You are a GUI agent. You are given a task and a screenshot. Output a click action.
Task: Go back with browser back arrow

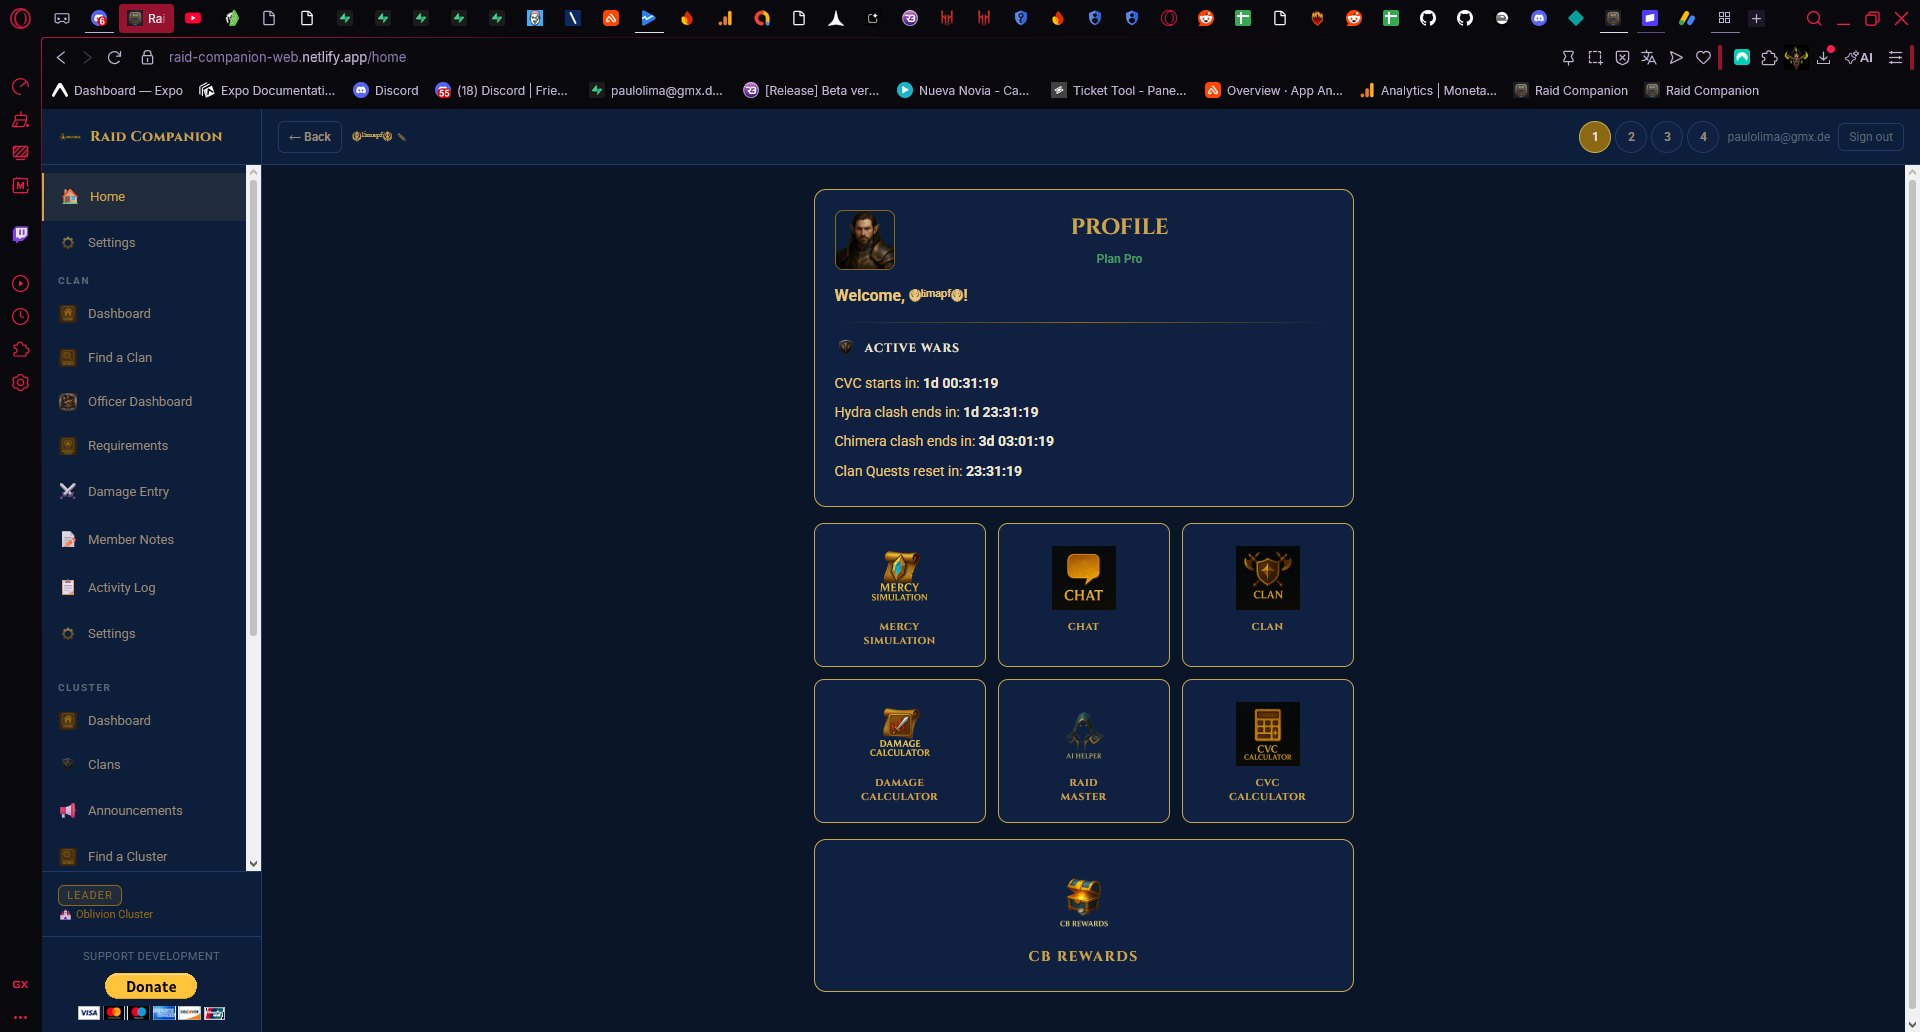61,58
